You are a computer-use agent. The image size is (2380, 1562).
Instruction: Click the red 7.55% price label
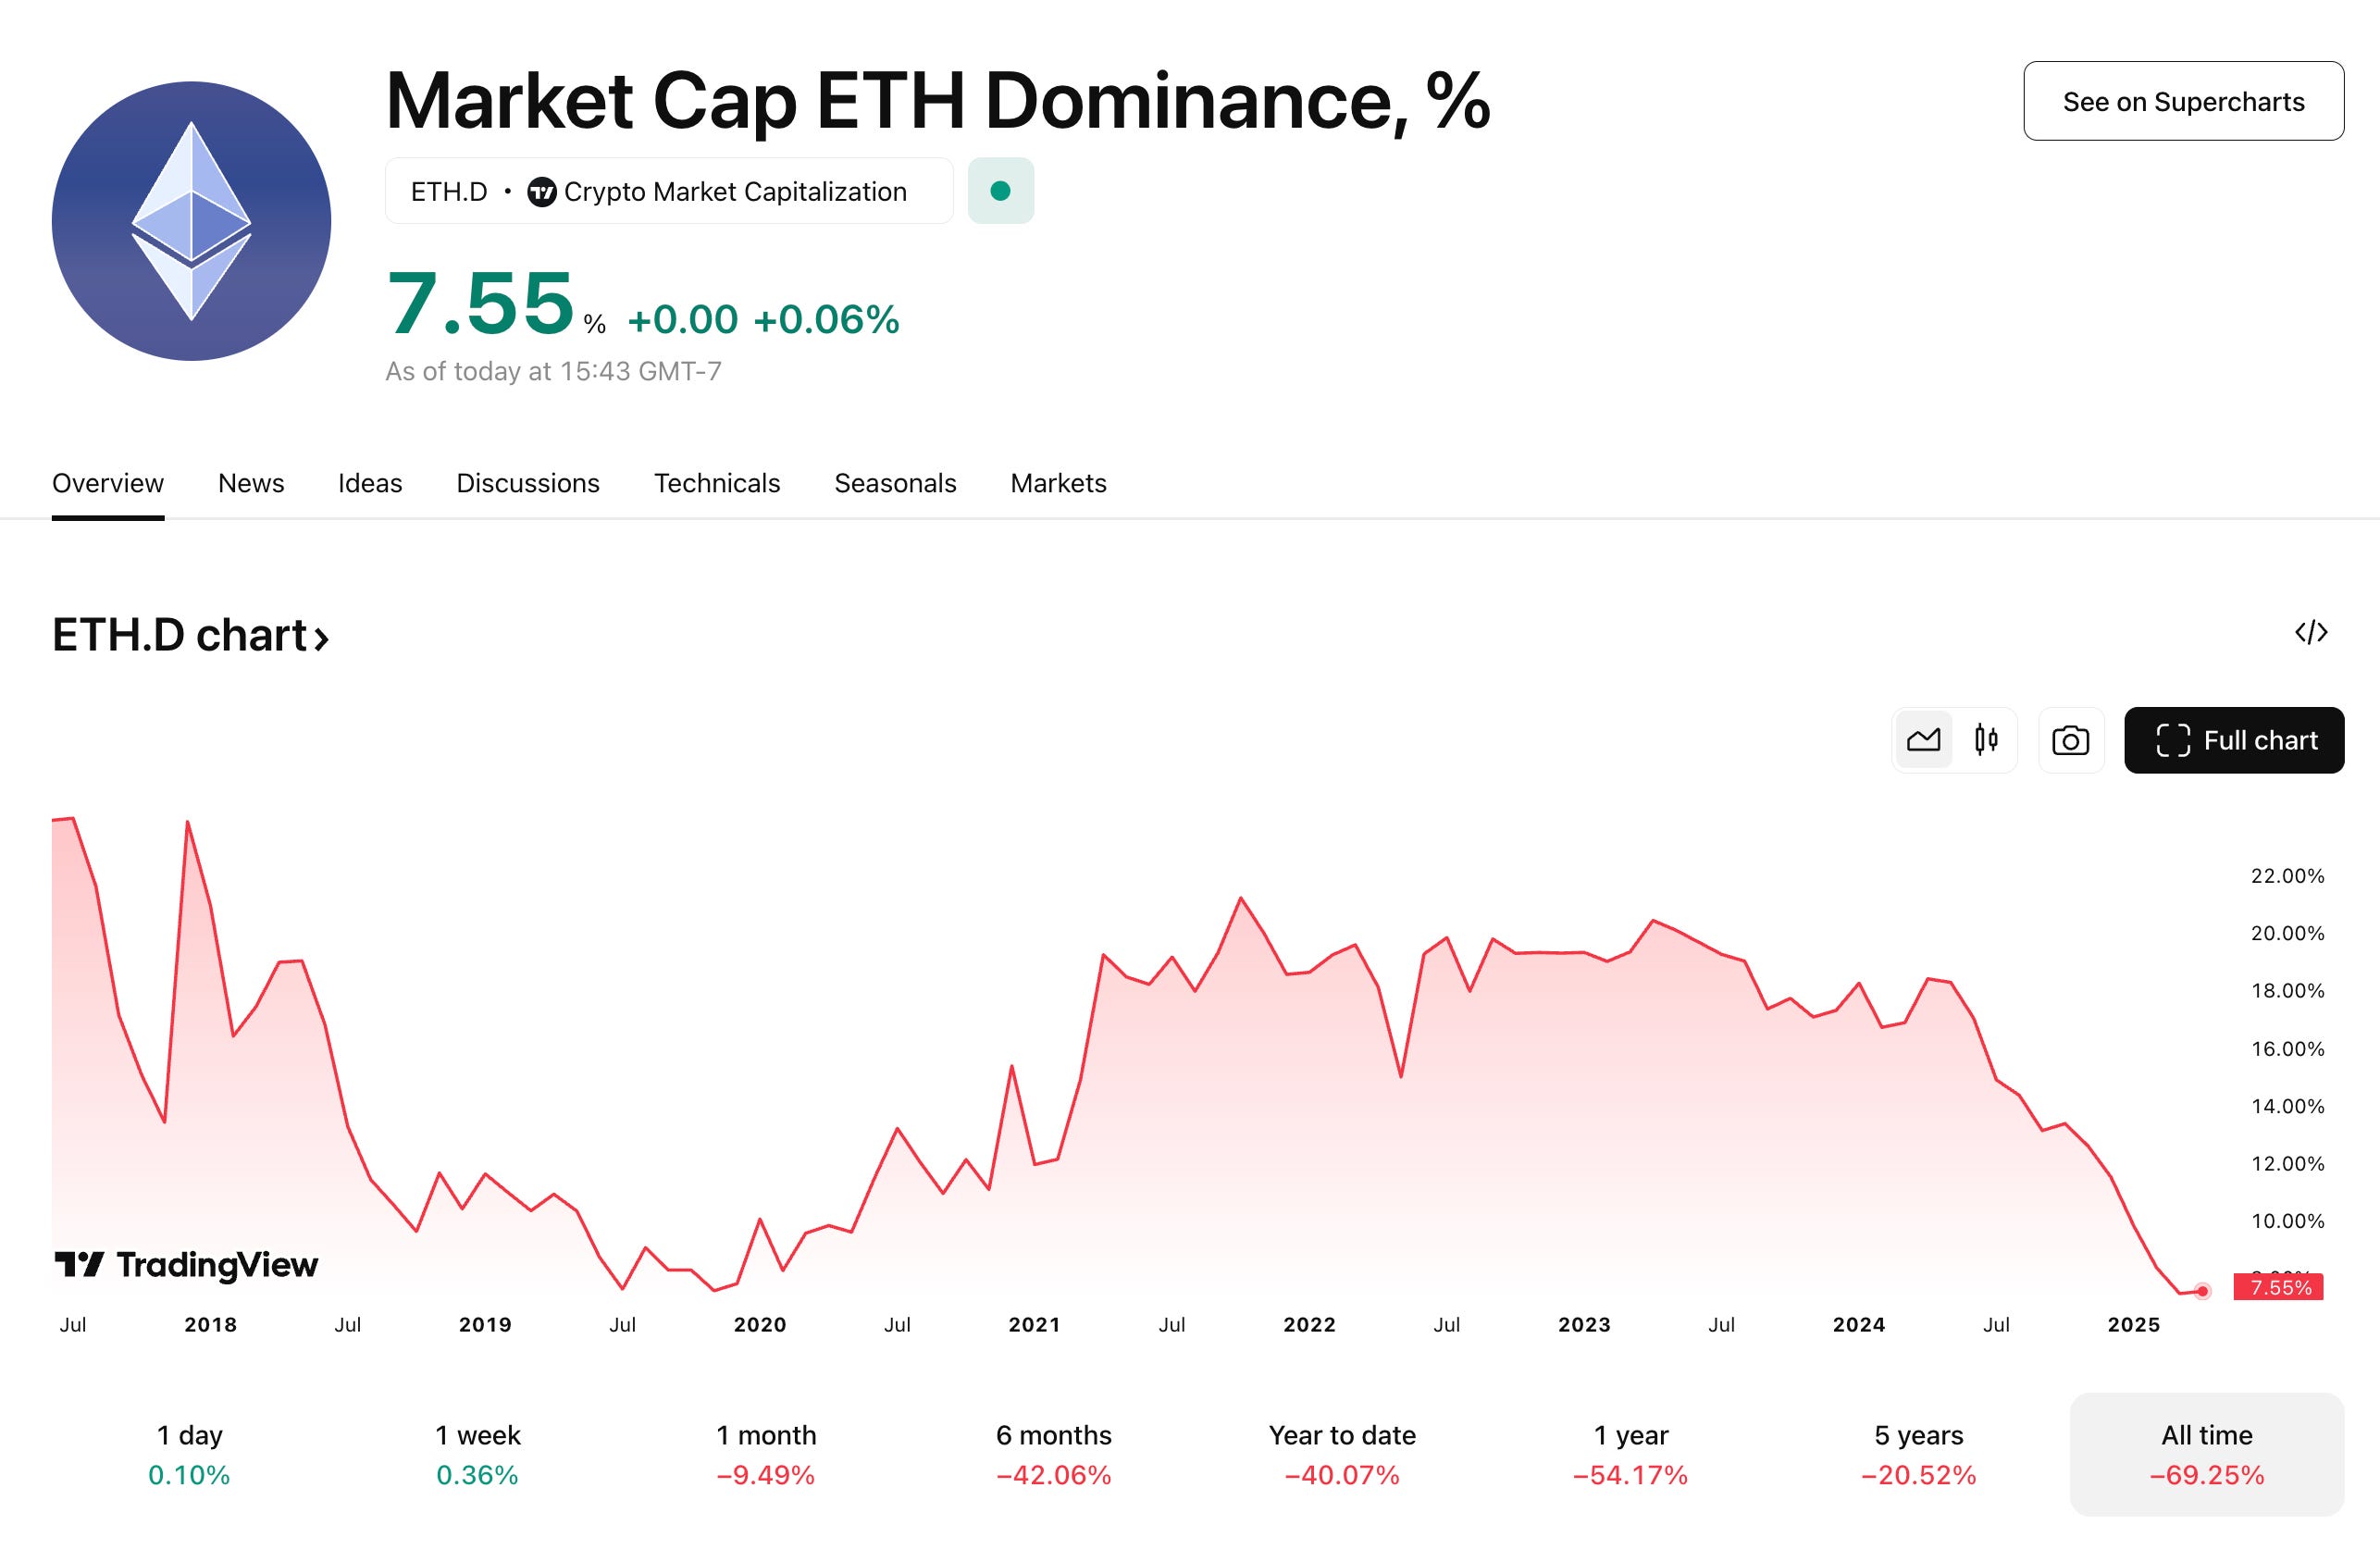(x=2279, y=1287)
